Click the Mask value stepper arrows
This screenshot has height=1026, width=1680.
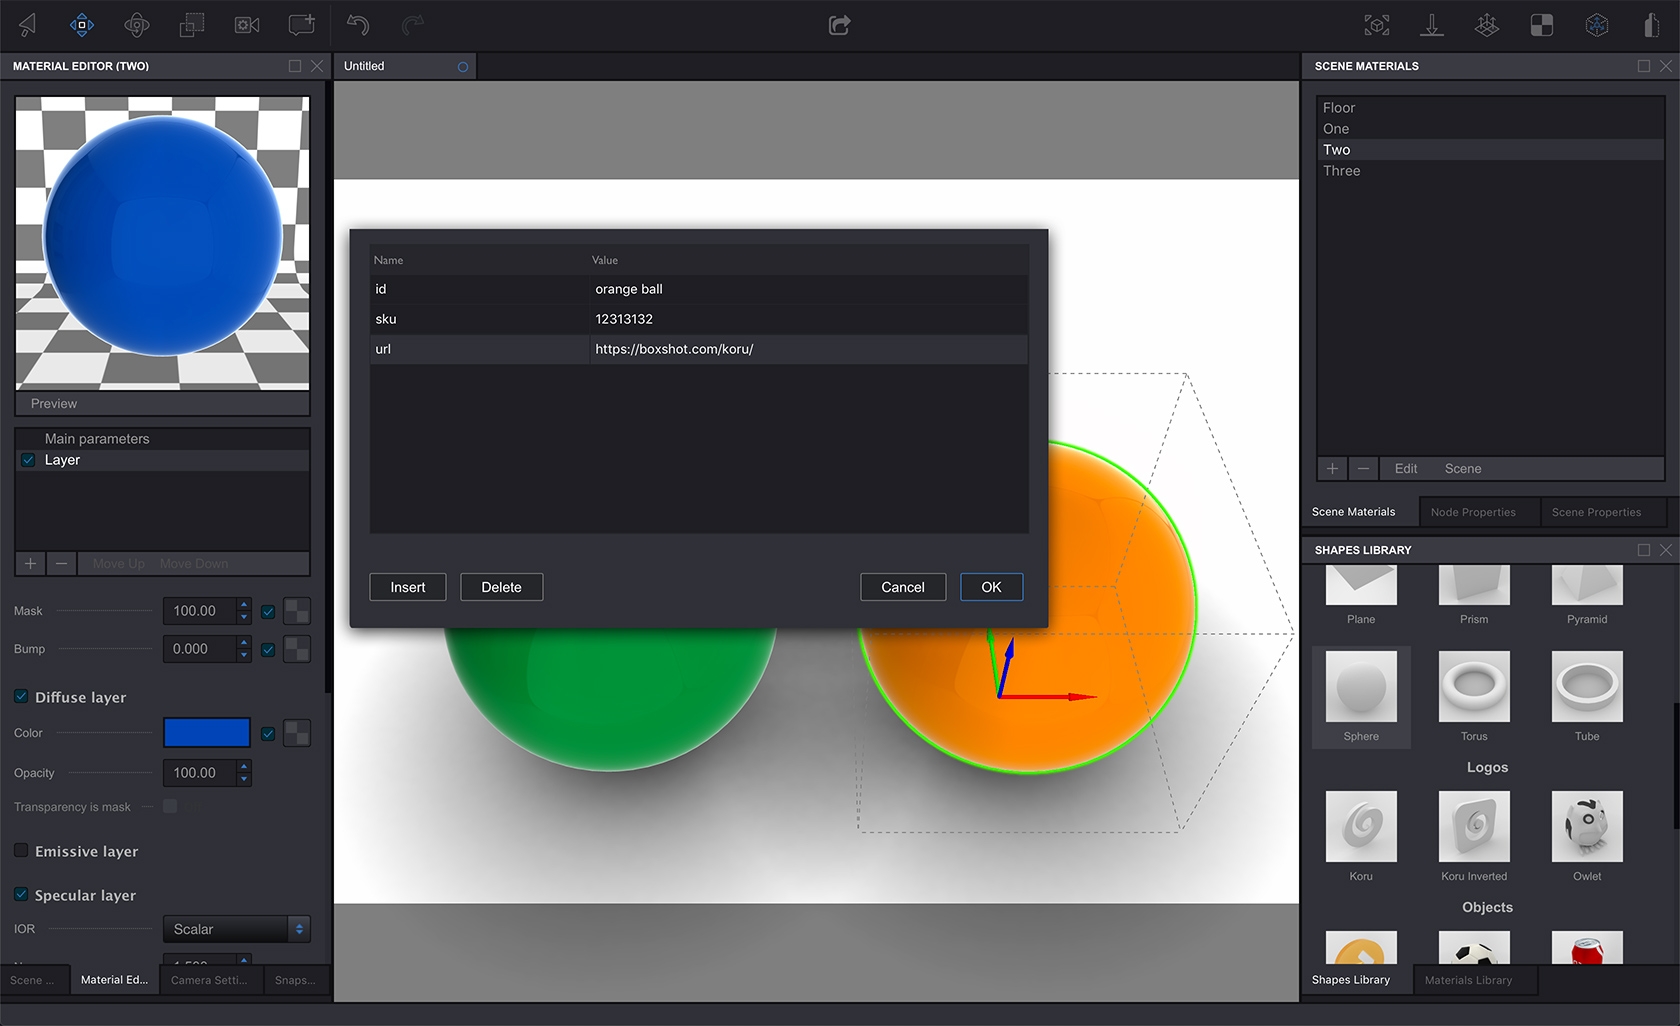244,611
